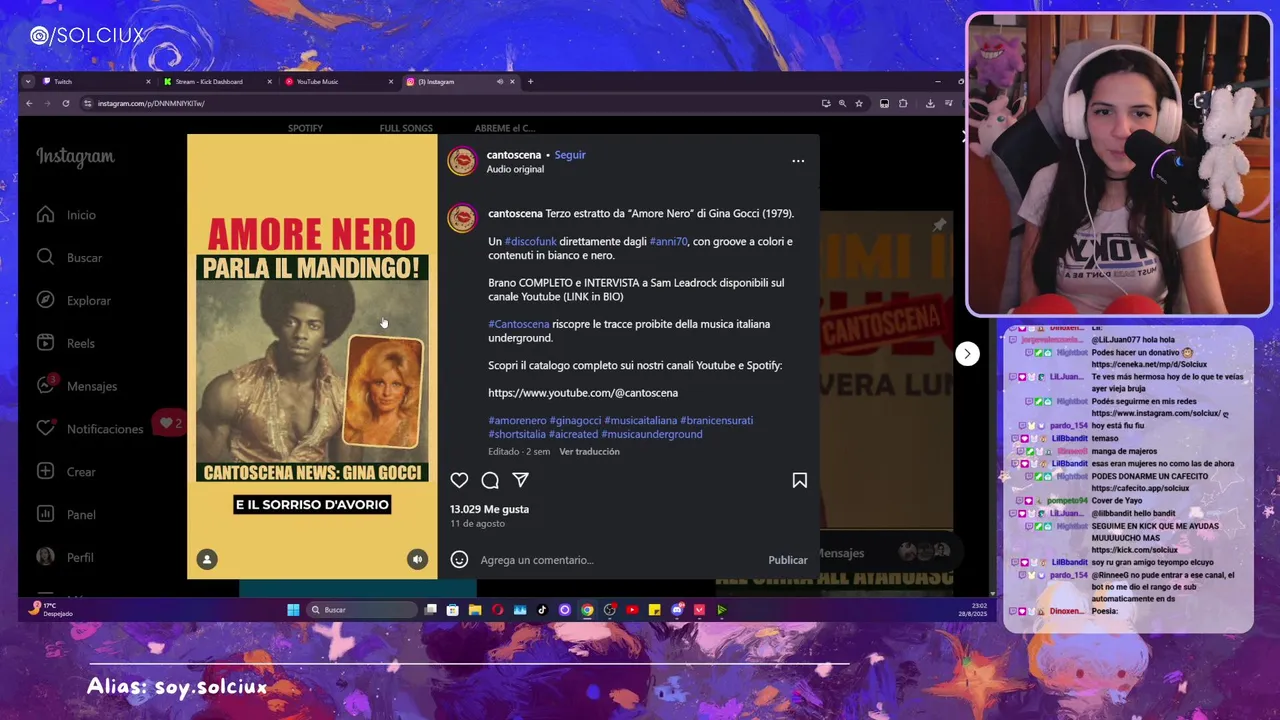Mute the Instagram tab audio icon
This screenshot has width=1280, height=720.
[x=500, y=82]
